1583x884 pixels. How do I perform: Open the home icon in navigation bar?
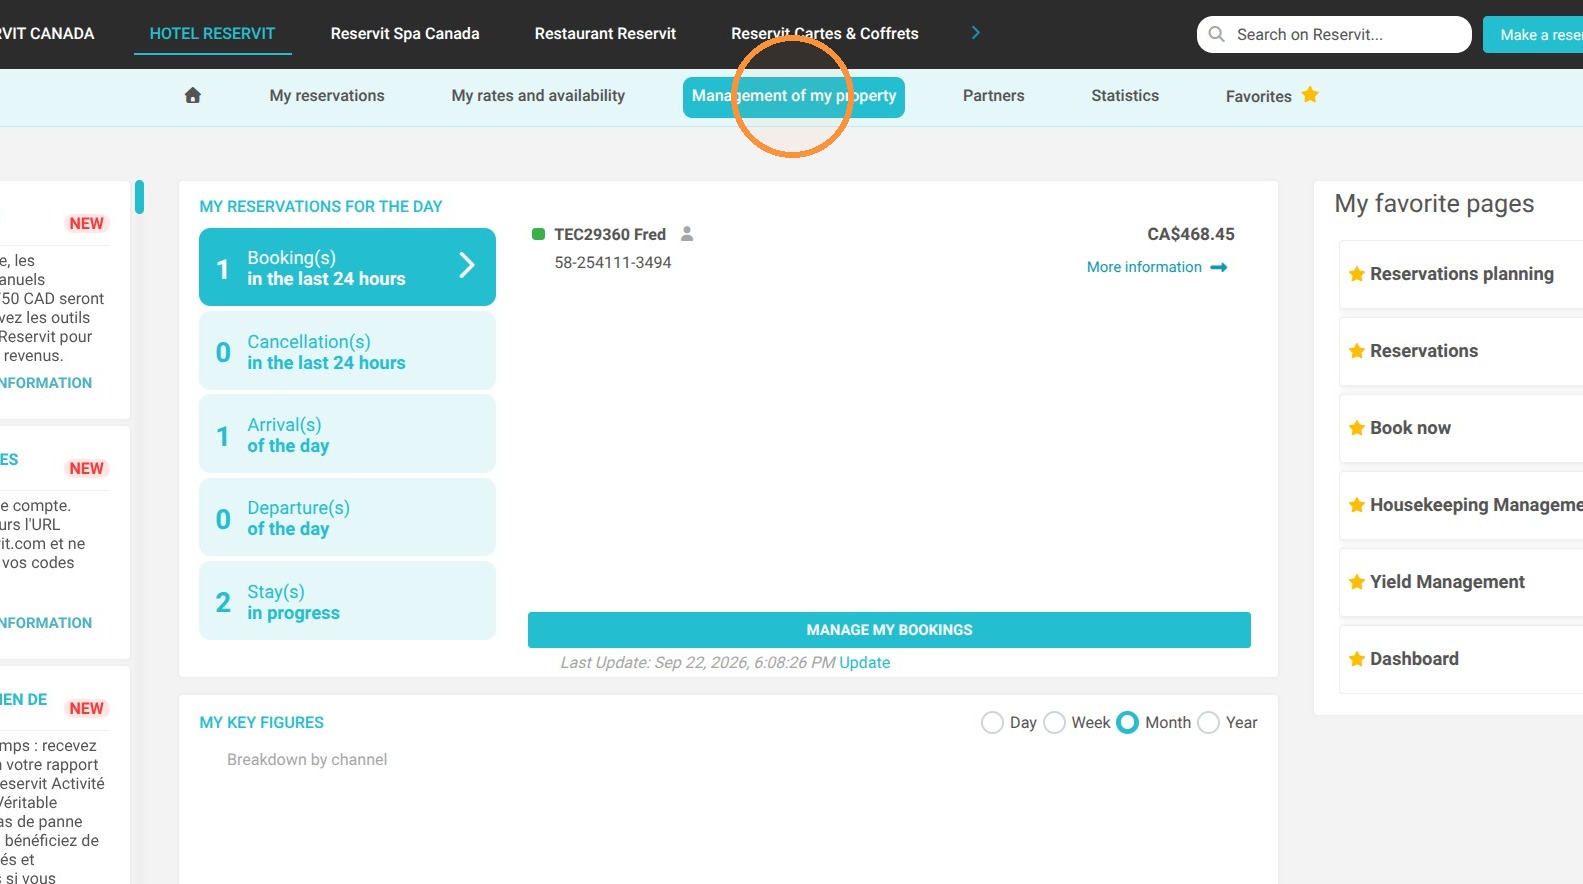[x=193, y=95]
